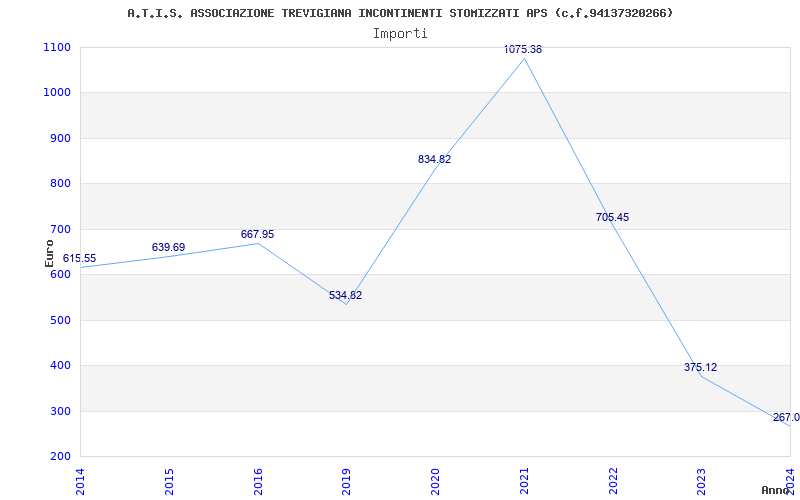Click the x-axis year 2014
800x500 pixels.
click(x=80, y=482)
